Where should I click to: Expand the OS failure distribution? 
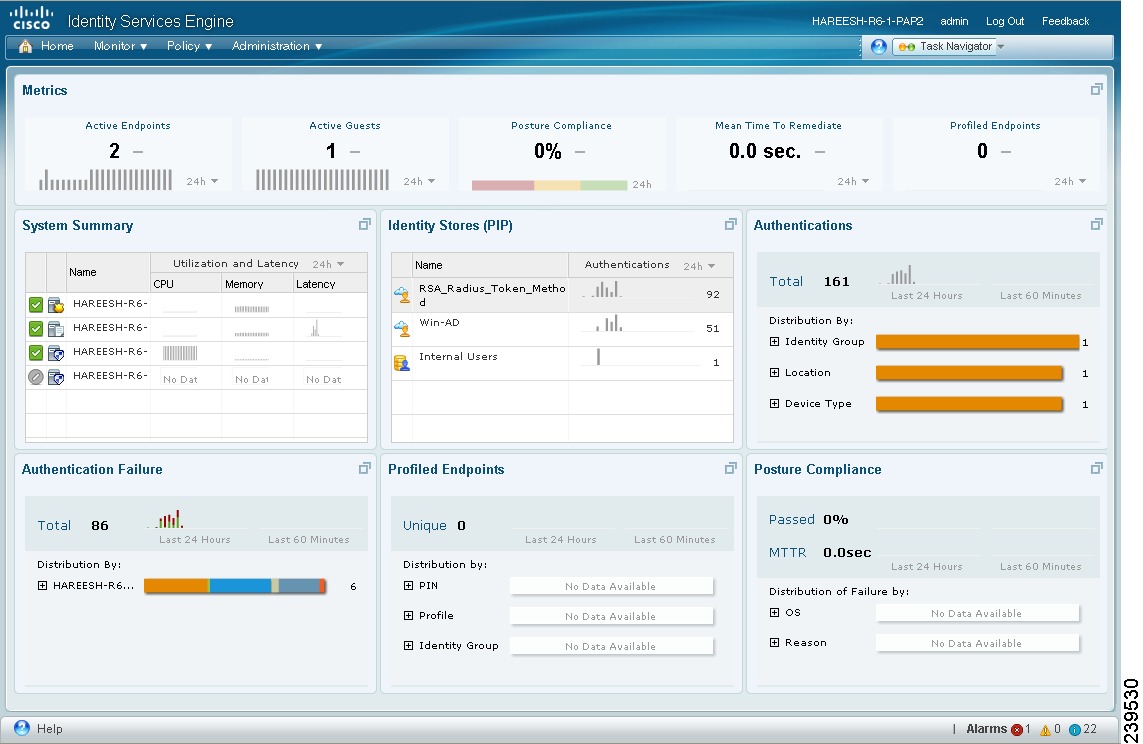click(774, 613)
